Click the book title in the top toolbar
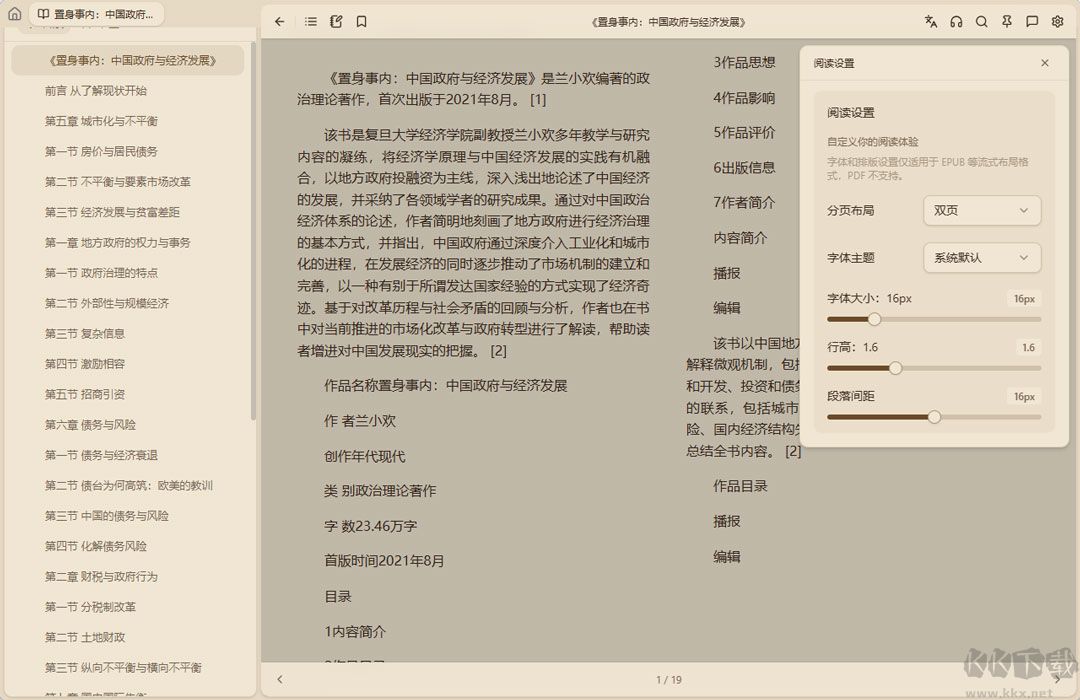This screenshot has width=1080, height=700. coord(668,22)
